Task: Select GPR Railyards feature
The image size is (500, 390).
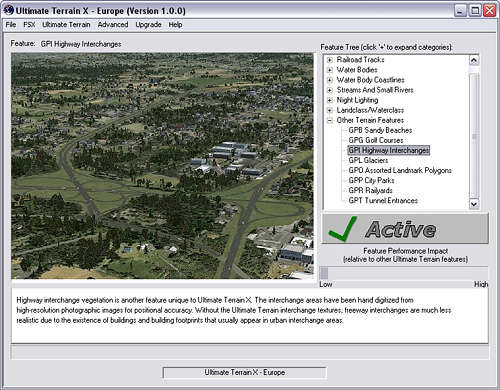Action: pos(370,190)
